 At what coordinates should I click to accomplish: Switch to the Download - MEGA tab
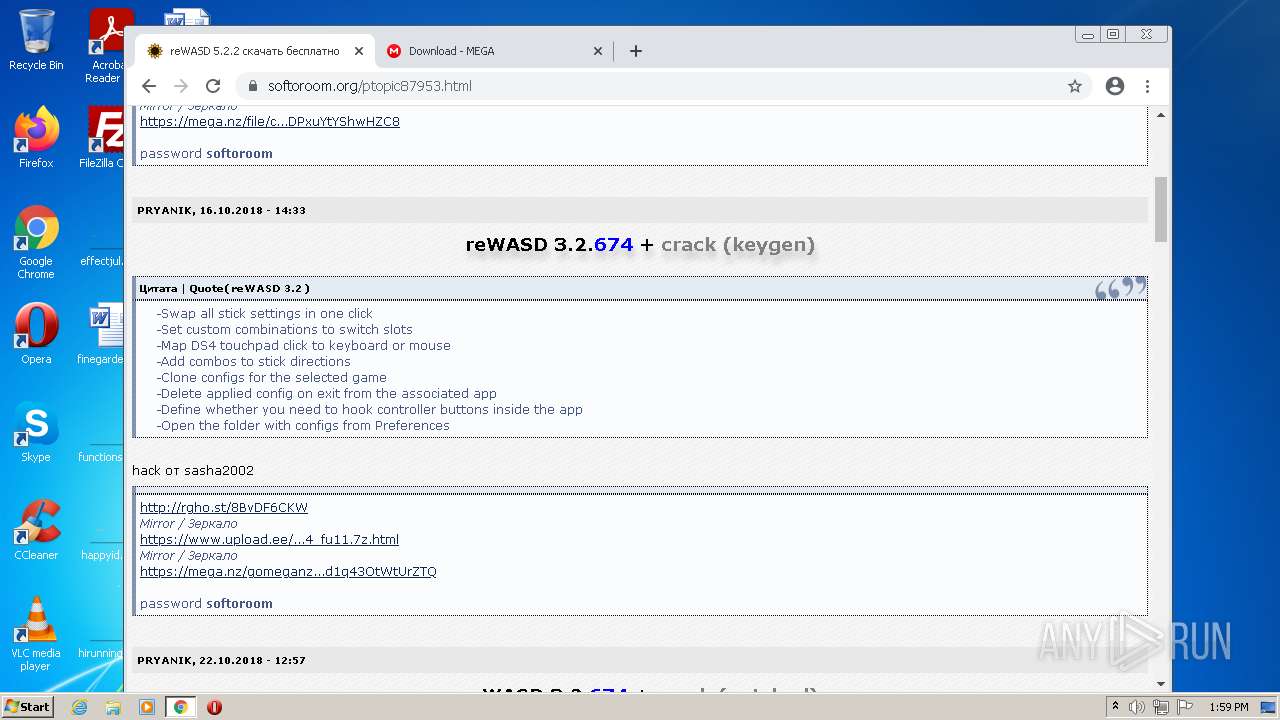tap(495, 51)
